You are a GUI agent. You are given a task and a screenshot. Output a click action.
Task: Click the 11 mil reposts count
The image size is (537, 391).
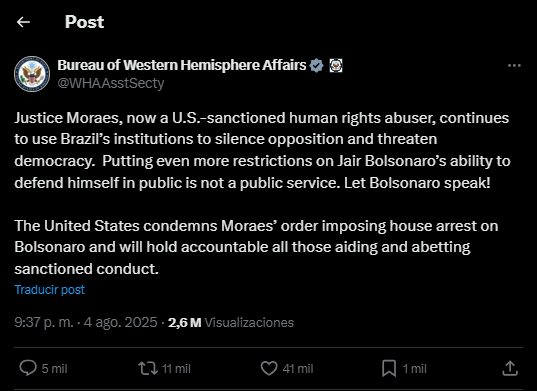coord(176,369)
